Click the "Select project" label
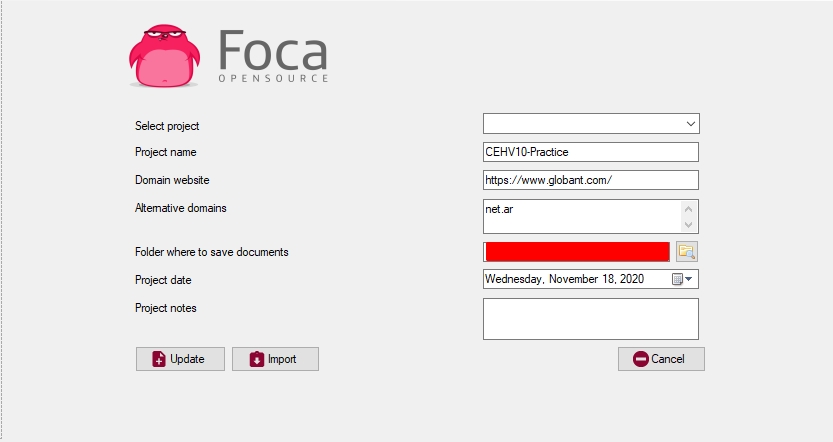833x442 pixels. [x=167, y=126]
